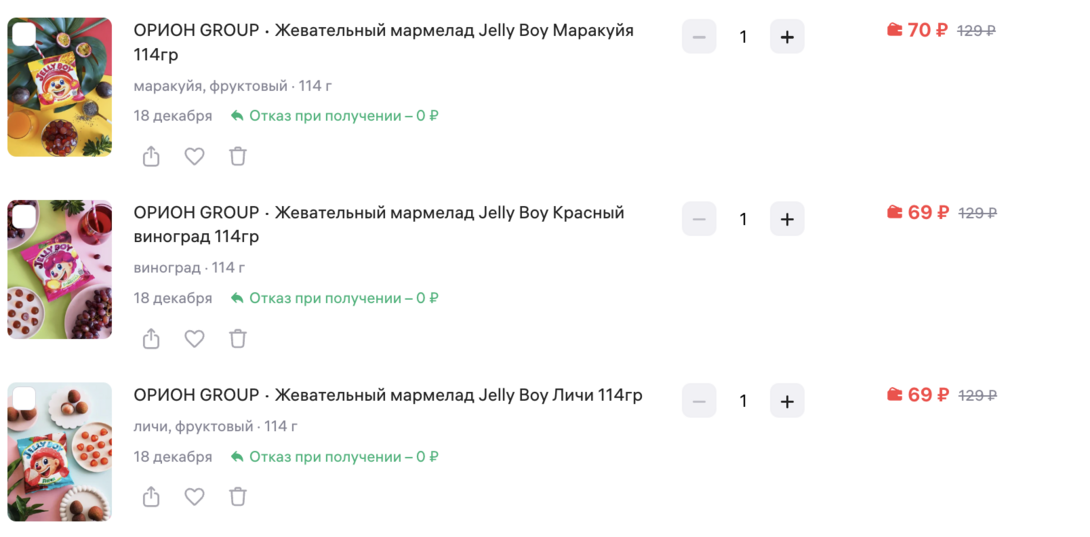Favorite the Jelly Boy Красный виноград item

point(194,339)
